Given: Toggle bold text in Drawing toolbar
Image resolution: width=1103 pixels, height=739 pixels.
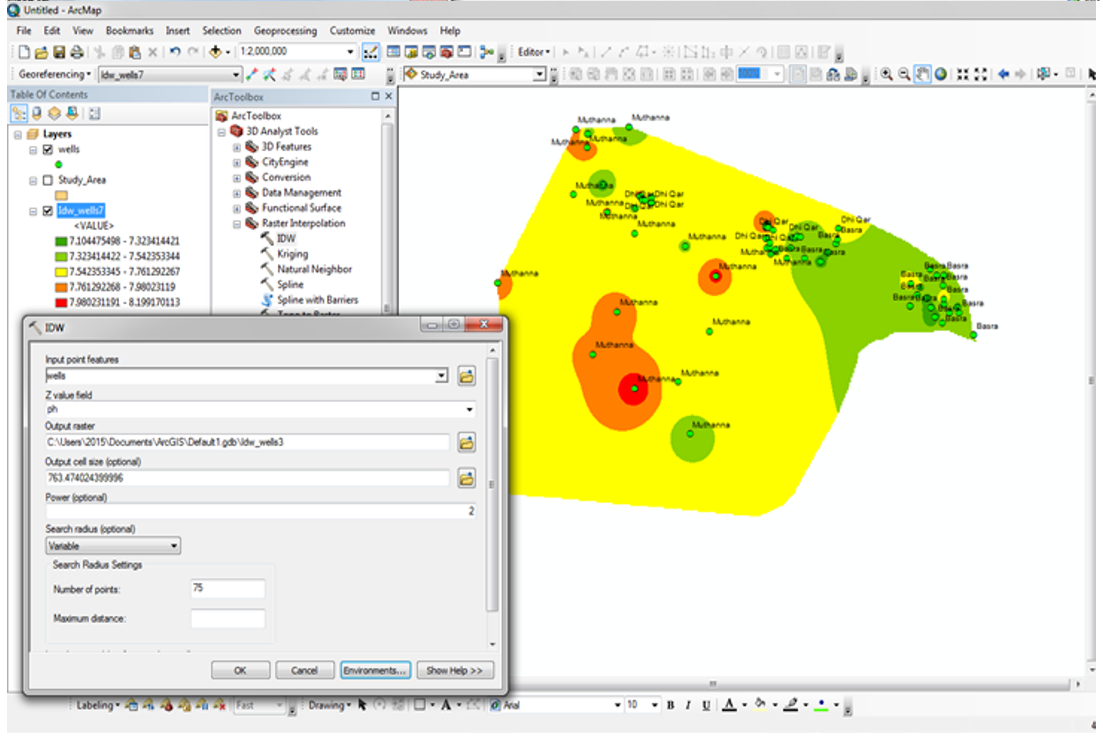Looking at the screenshot, I should (x=670, y=705).
